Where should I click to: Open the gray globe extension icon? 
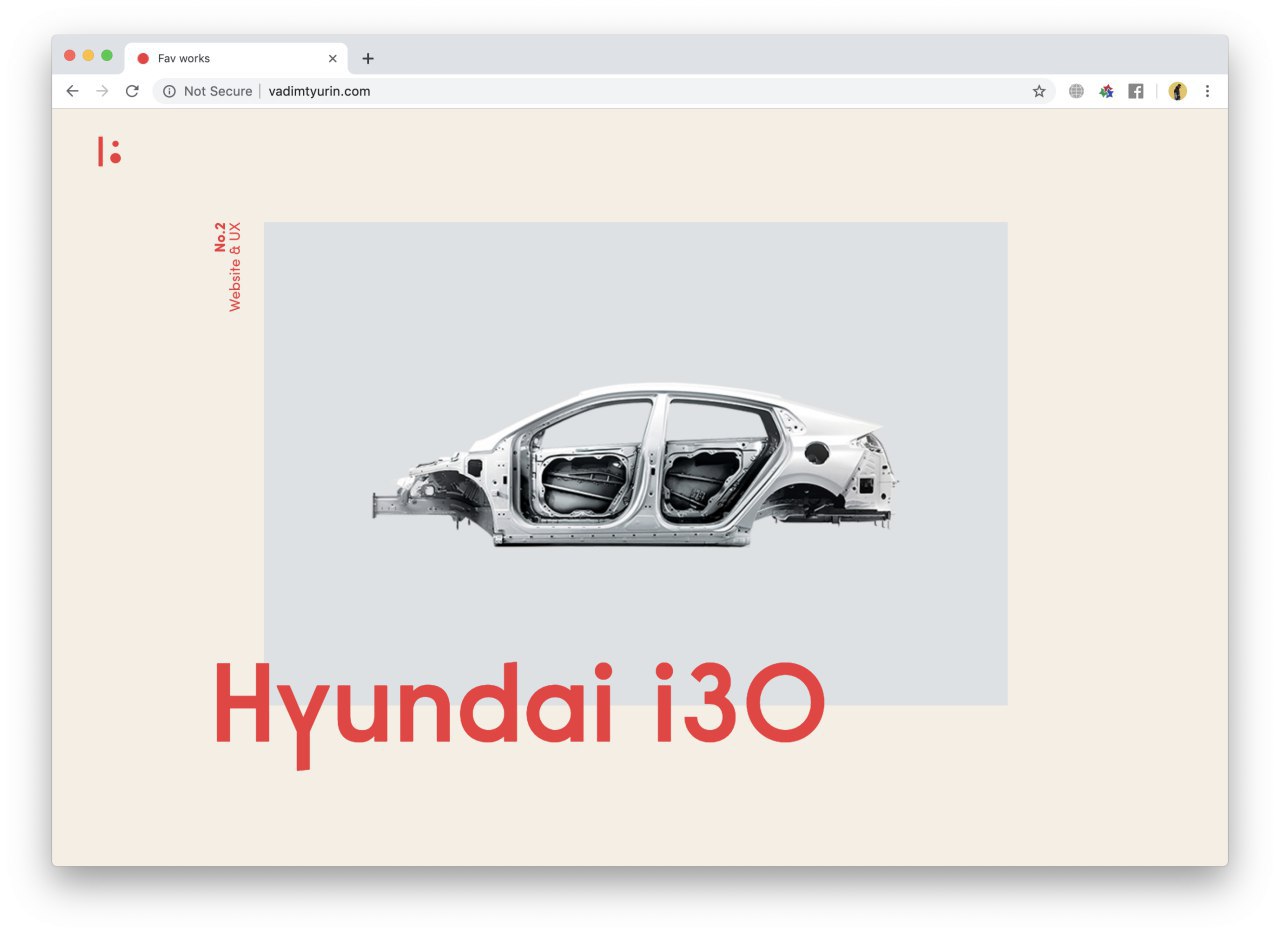pos(1076,91)
